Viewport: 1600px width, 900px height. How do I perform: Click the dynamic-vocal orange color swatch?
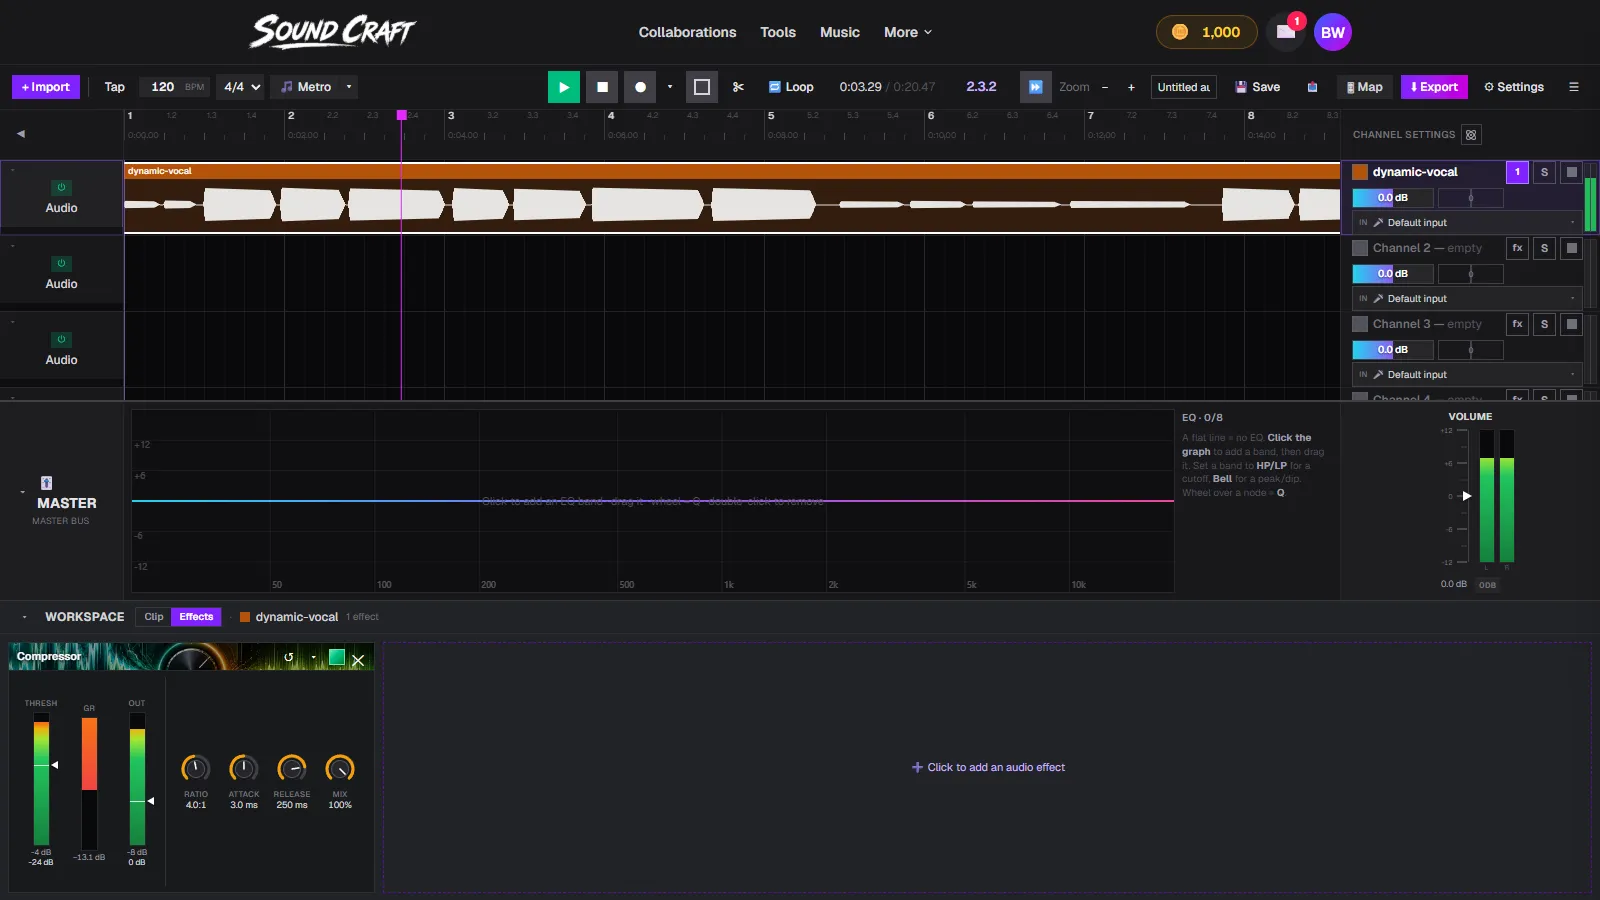[1360, 172]
